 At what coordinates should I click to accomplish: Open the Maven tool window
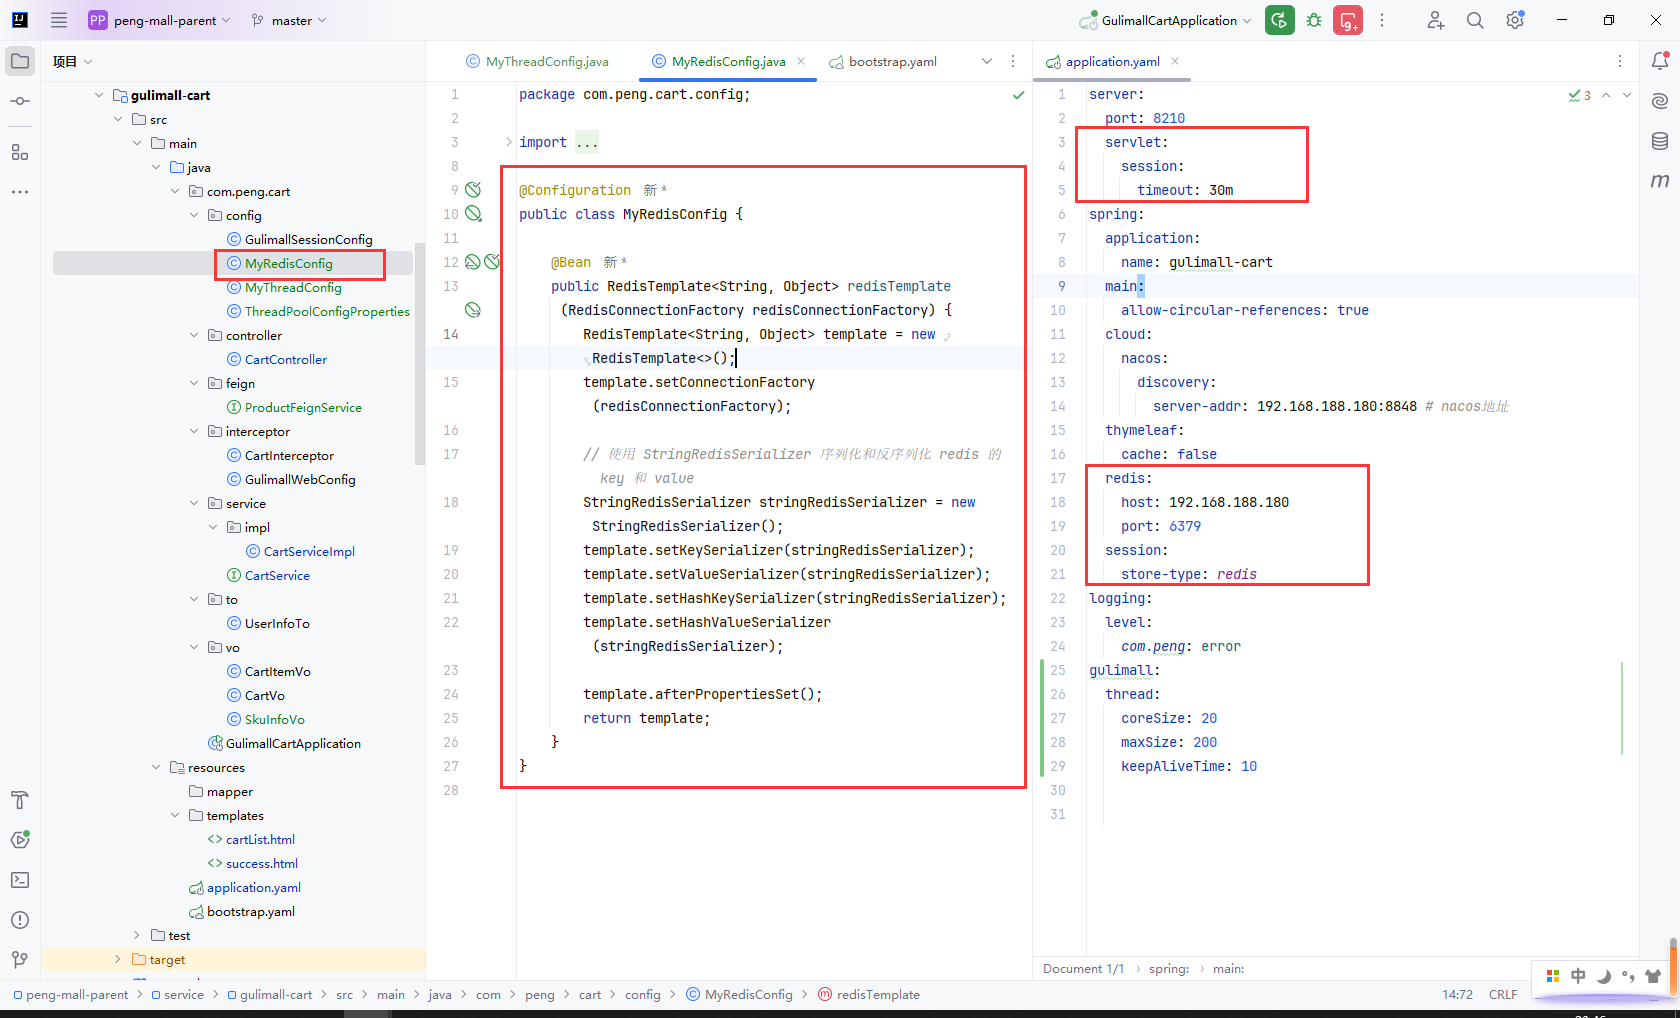[1660, 181]
